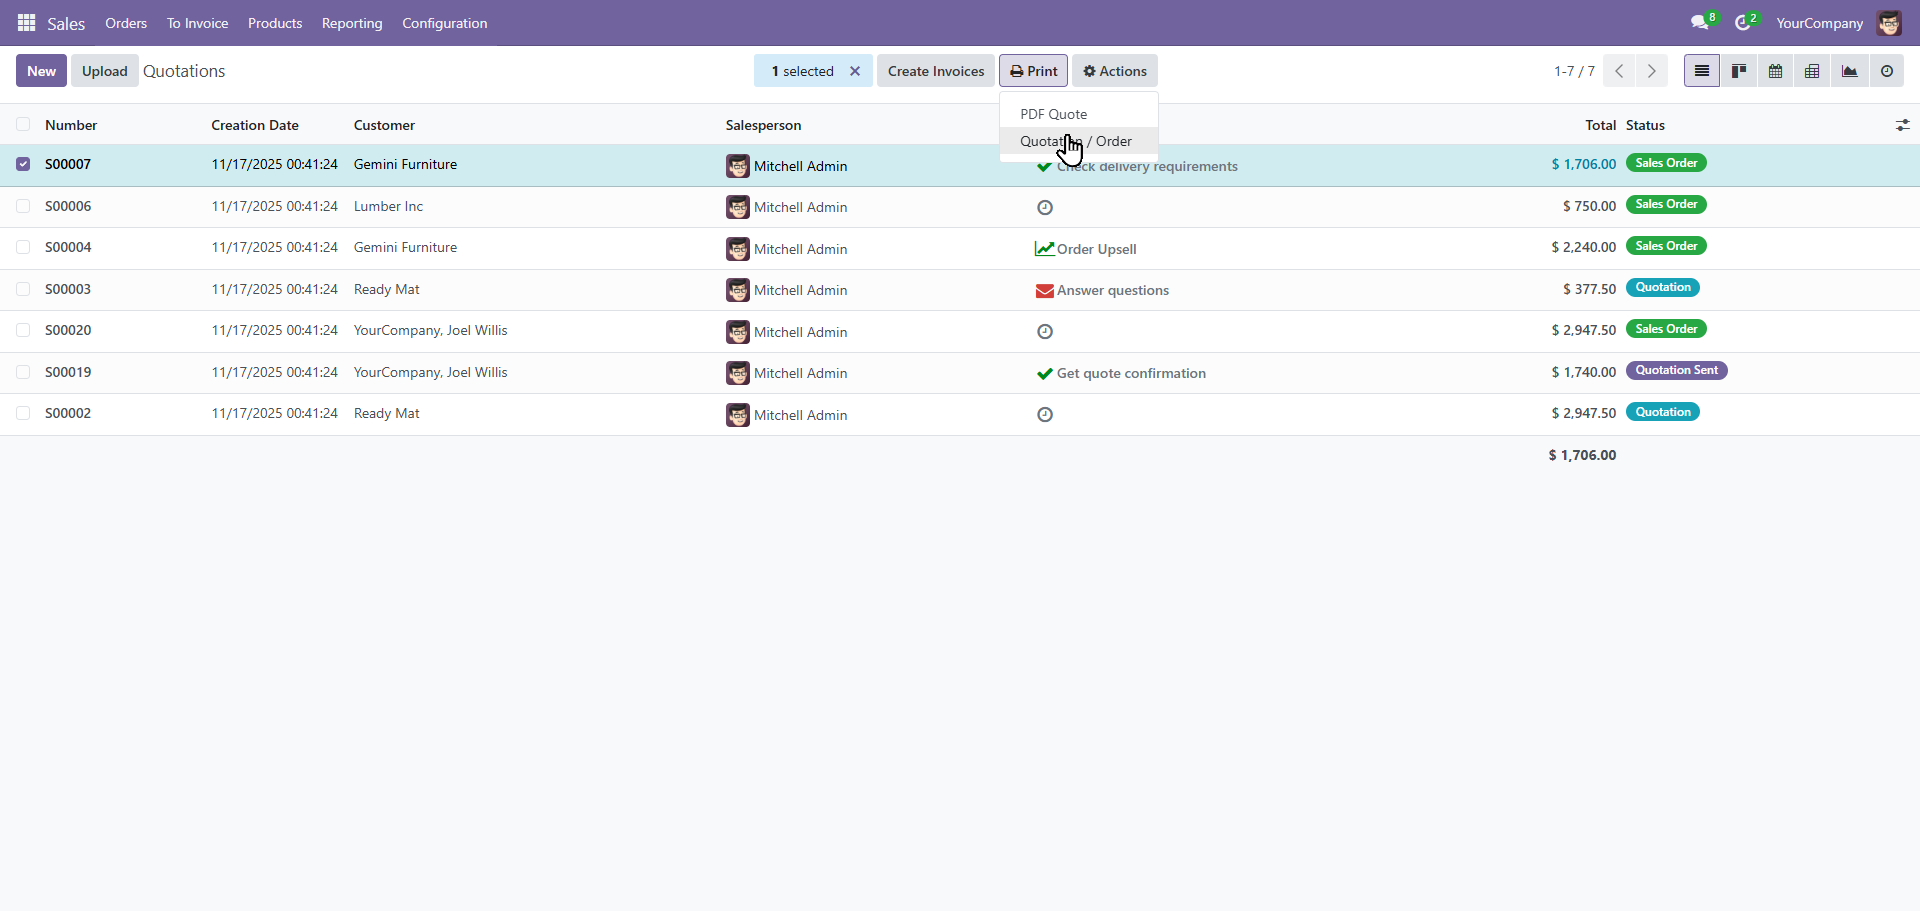Tick the checkbox for order S00006

pyautogui.click(x=23, y=206)
